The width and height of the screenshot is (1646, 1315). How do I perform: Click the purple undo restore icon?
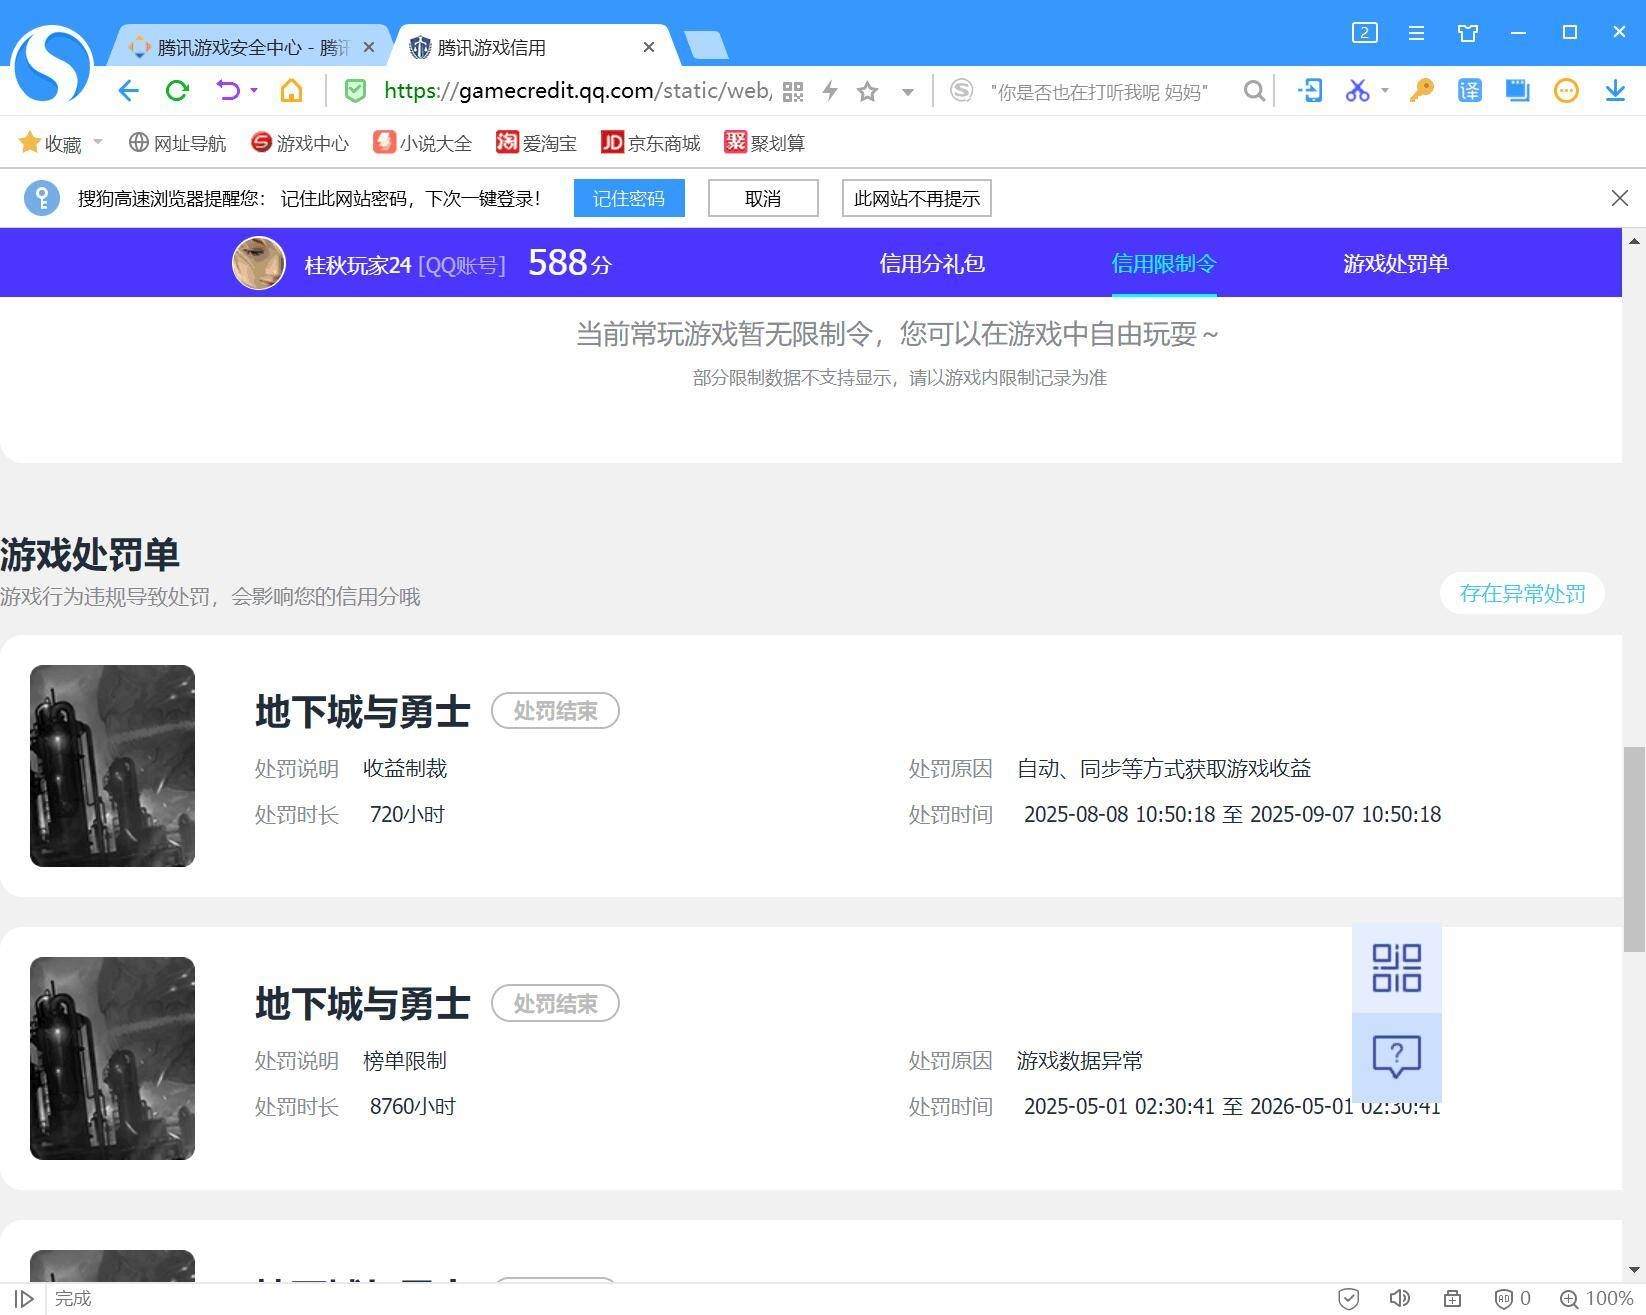228,91
